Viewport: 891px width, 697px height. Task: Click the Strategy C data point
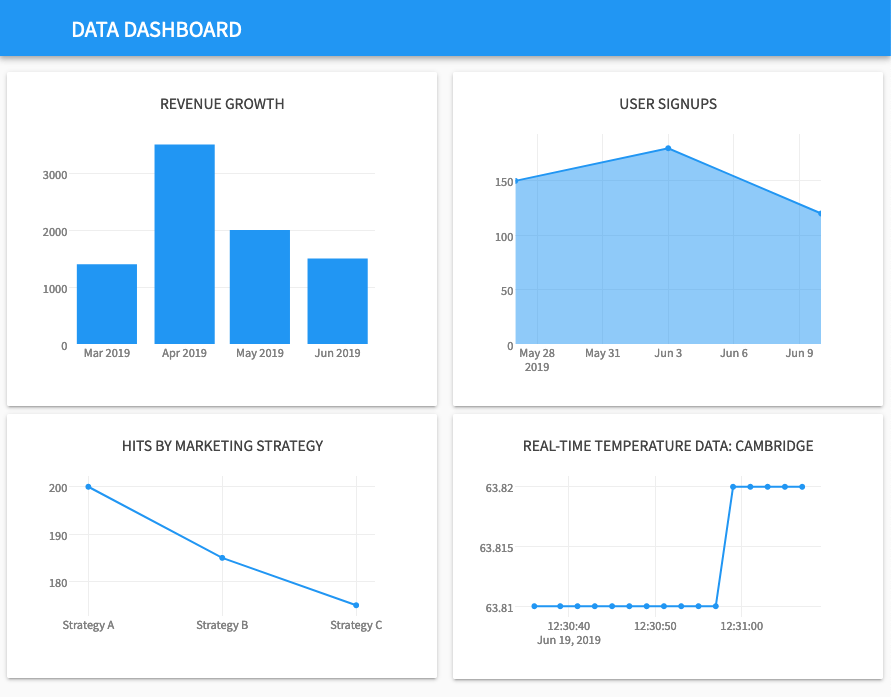click(x=356, y=604)
